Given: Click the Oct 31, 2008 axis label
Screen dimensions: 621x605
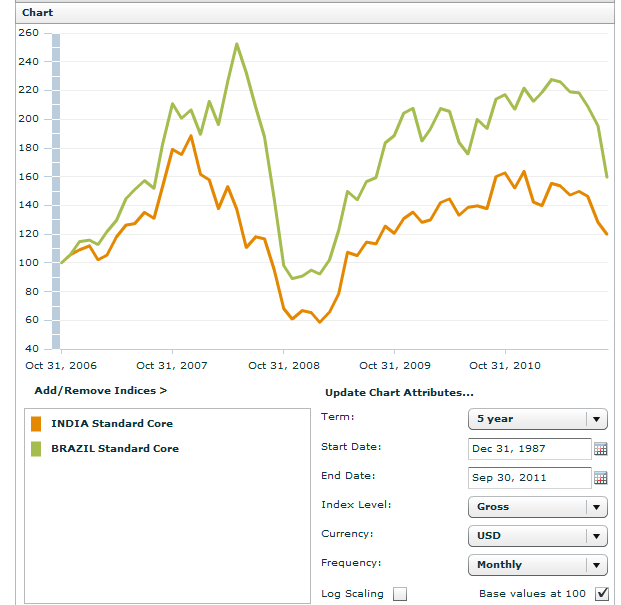Looking at the screenshot, I should [283, 366].
